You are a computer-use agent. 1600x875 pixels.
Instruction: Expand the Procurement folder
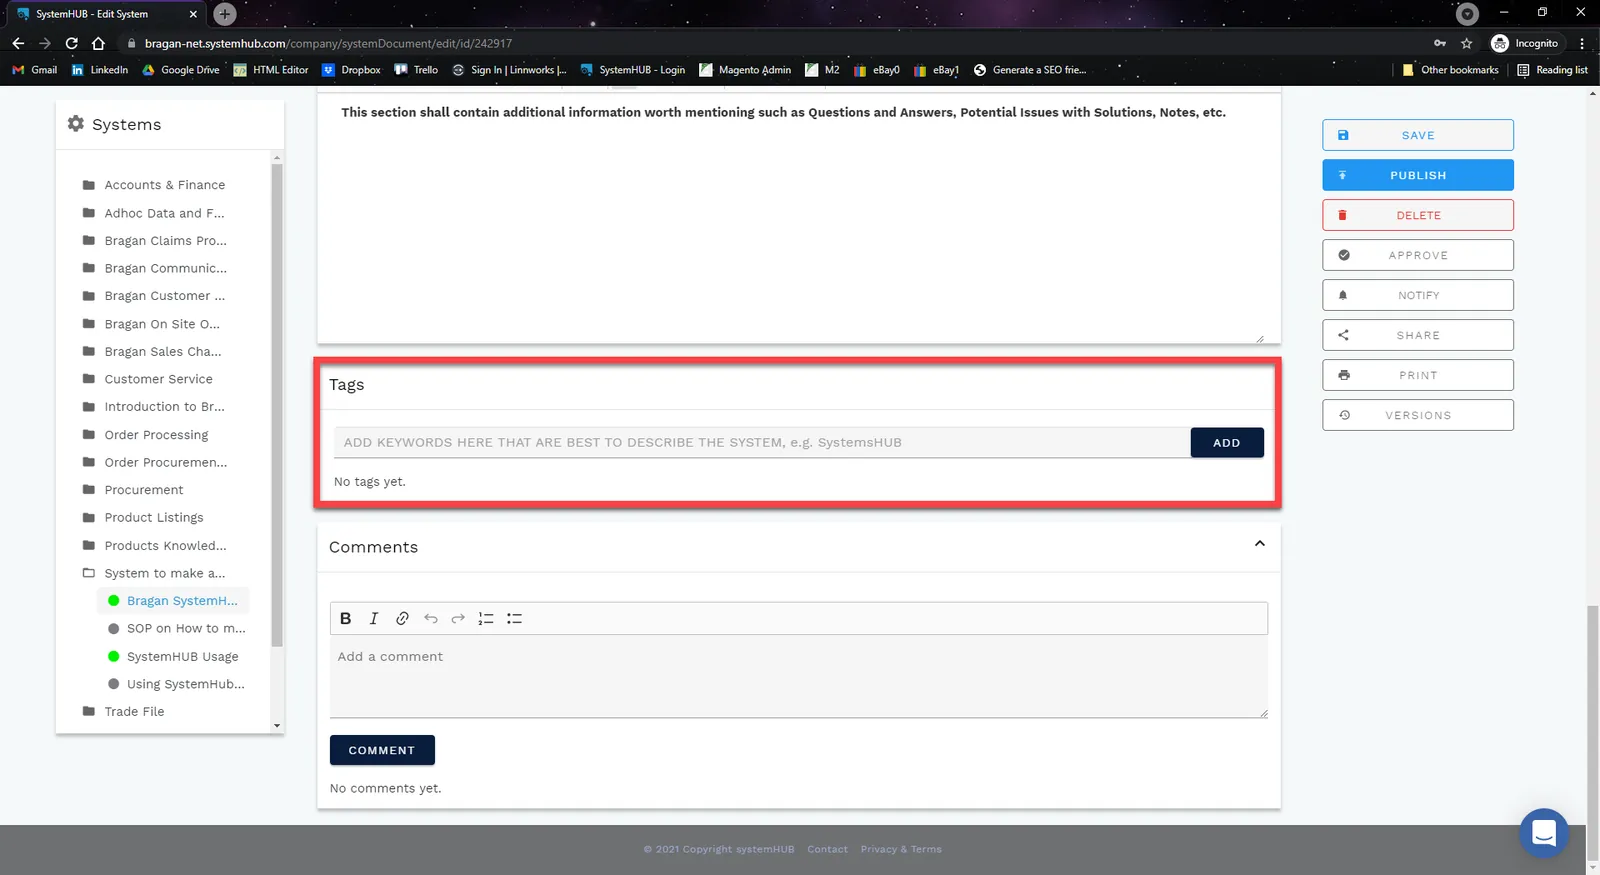(134, 490)
